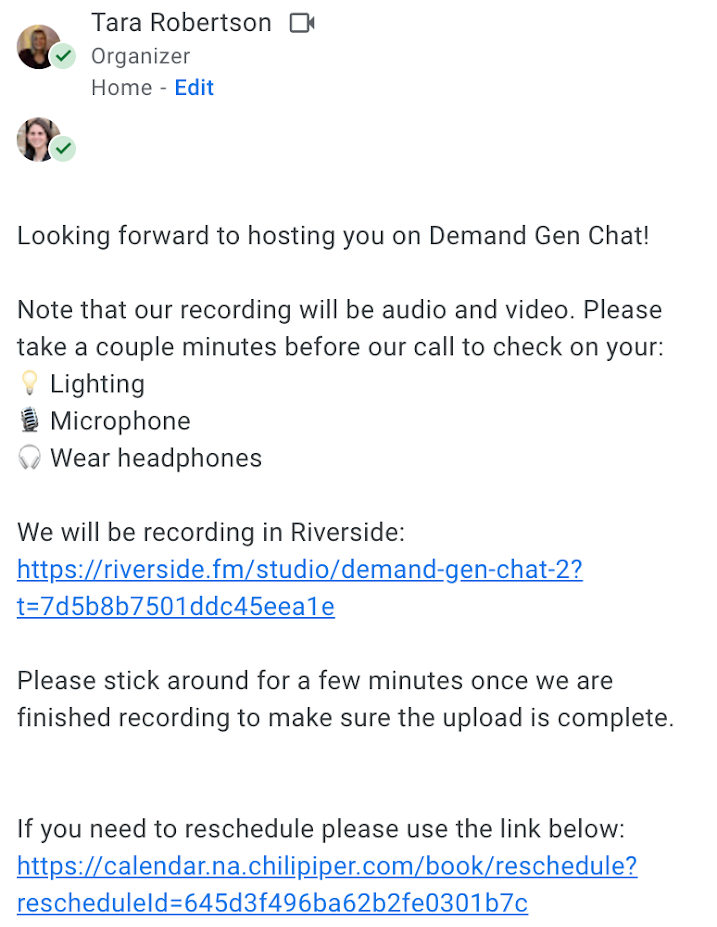
Task: Click the green checkmark badge on second attendee
Action: (x=64, y=149)
